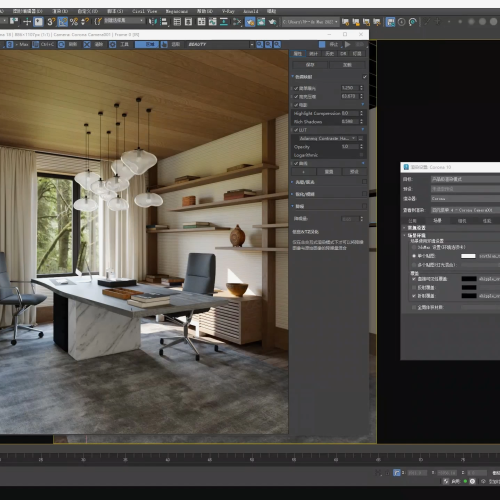Open the renderer Corona dropdown in Render Setup
The height and width of the screenshot is (500, 500).
[465, 199]
